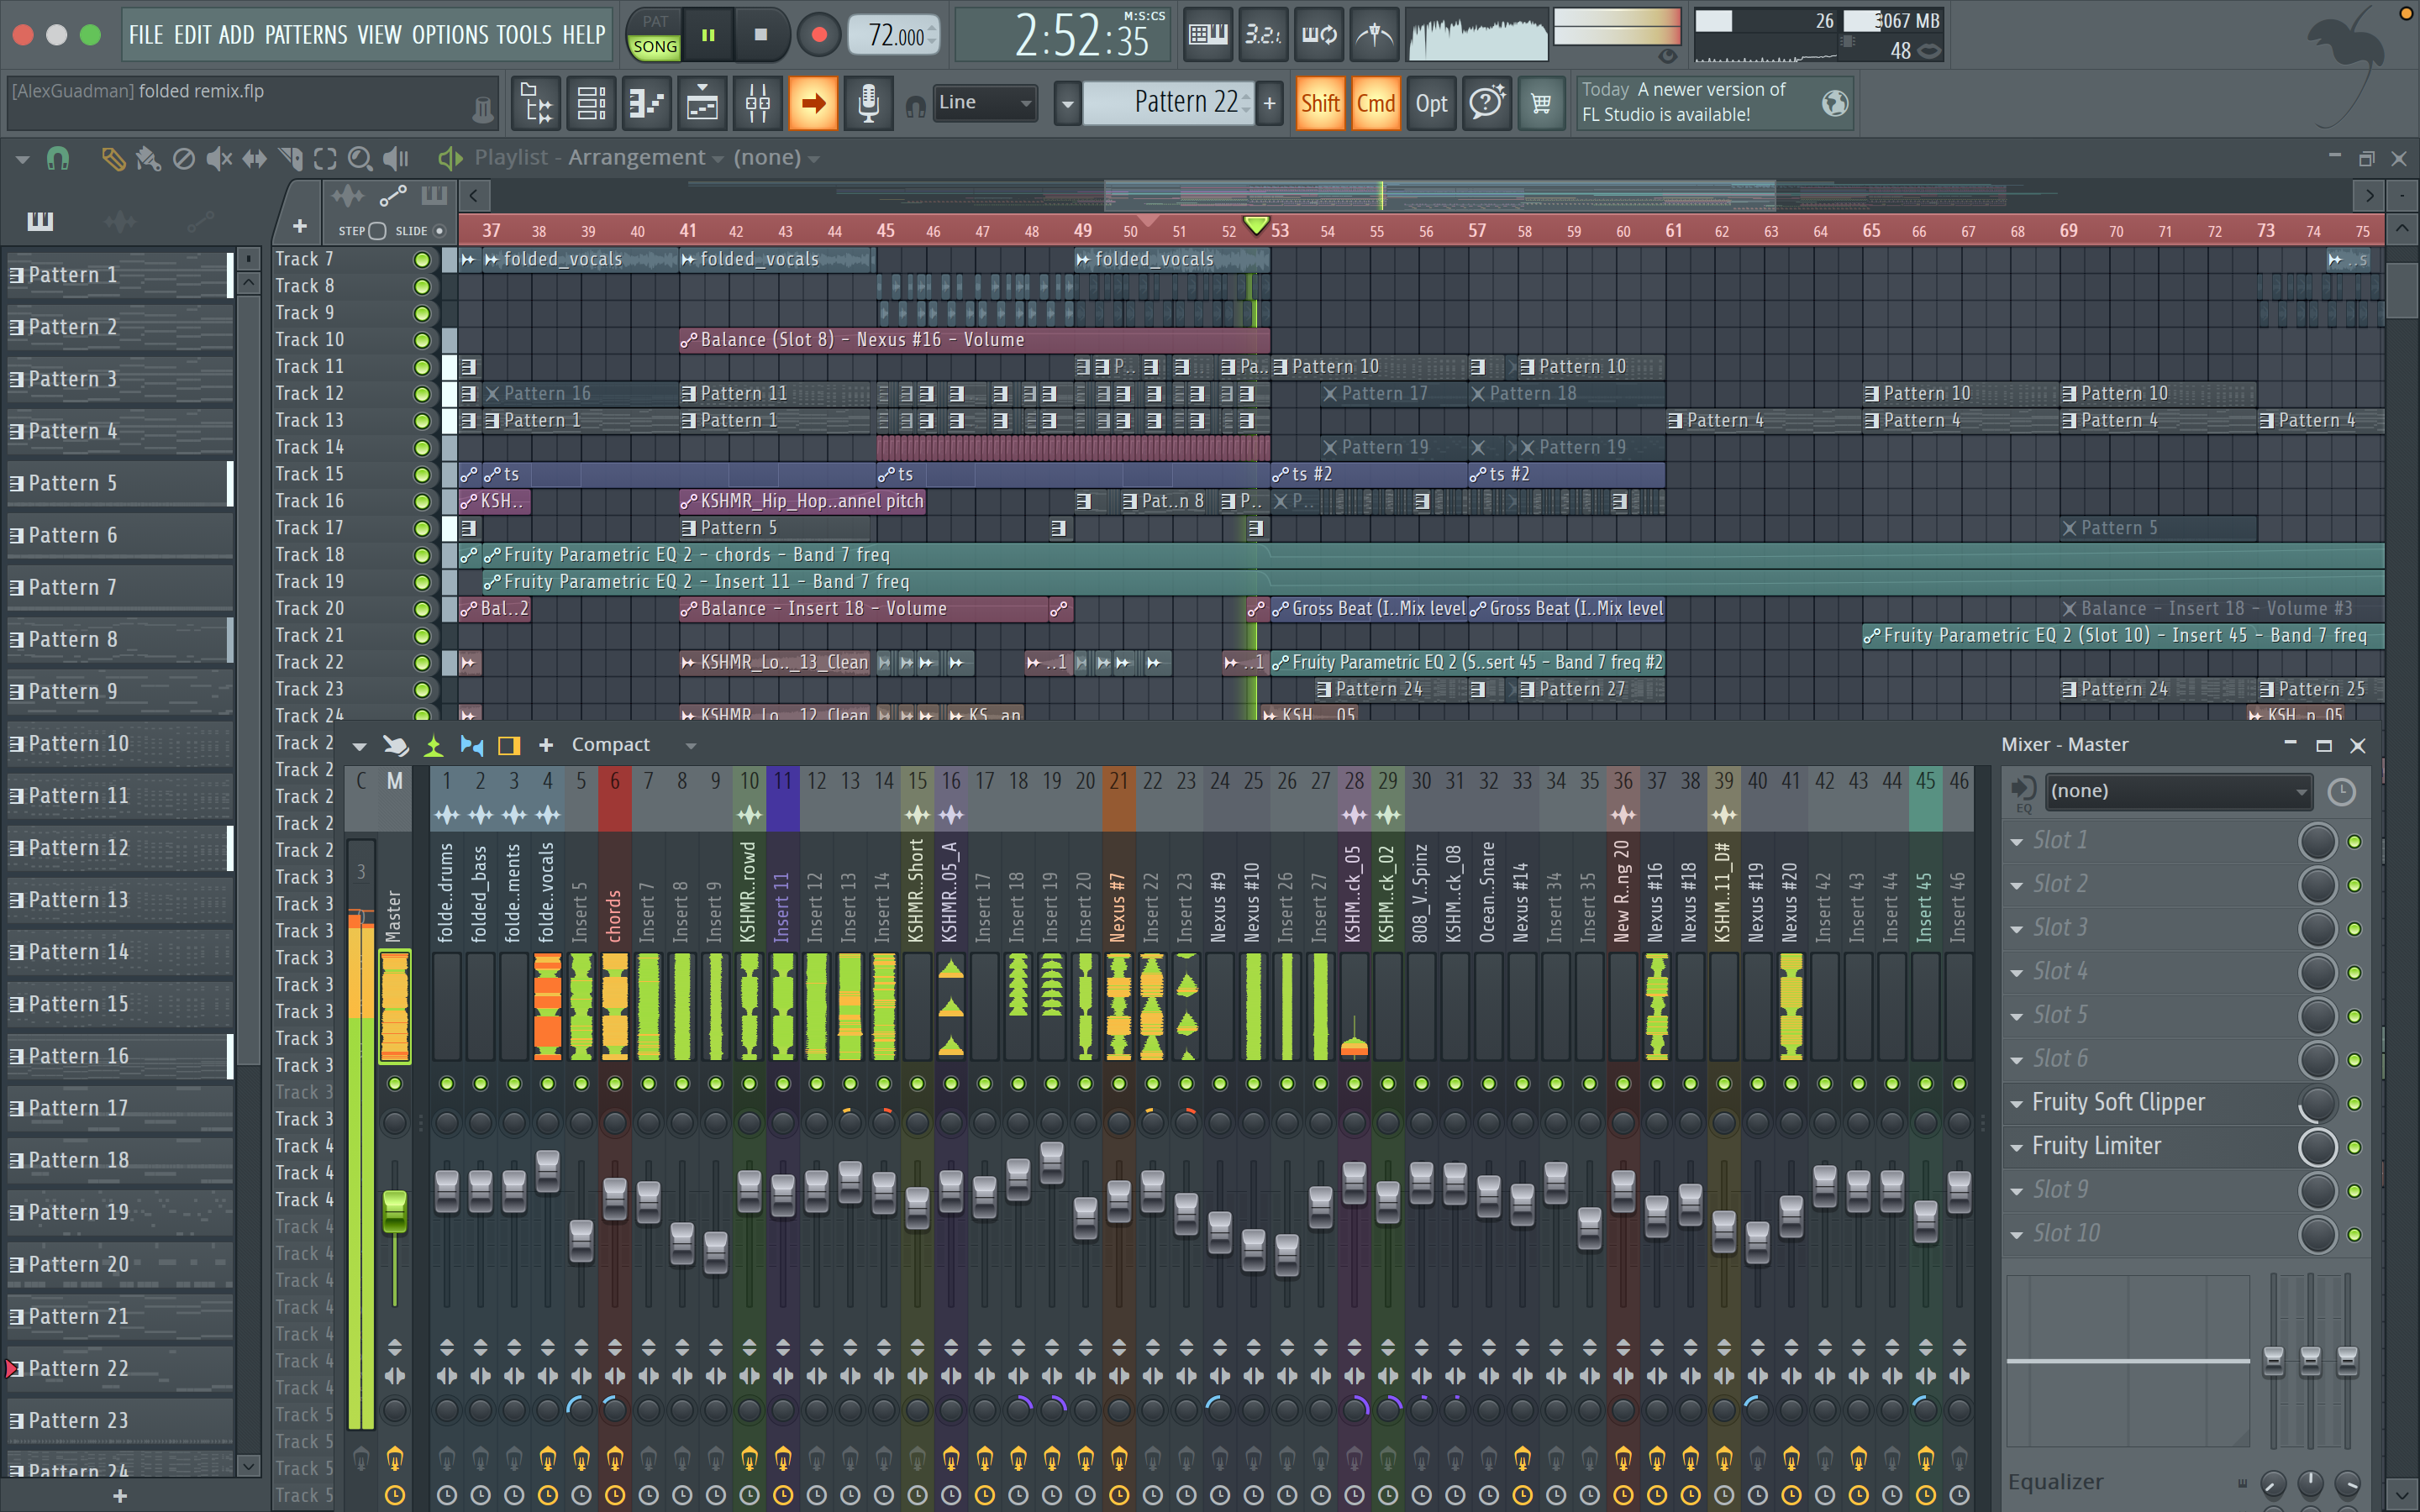Image resolution: width=2420 pixels, height=1512 pixels.
Task: Select the zoom tool in playlist
Action: click(360, 158)
